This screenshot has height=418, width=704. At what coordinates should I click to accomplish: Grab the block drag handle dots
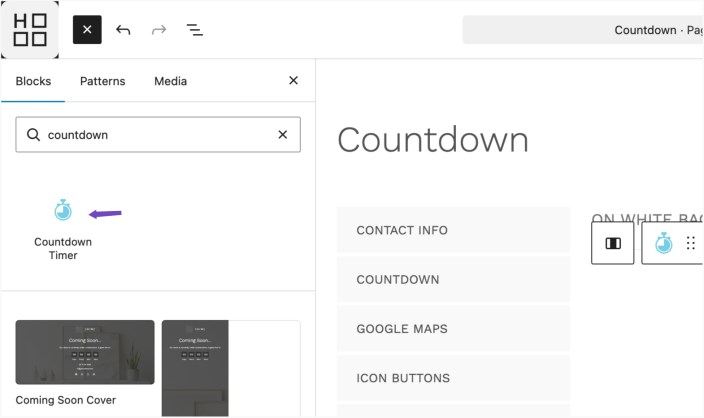[691, 243]
